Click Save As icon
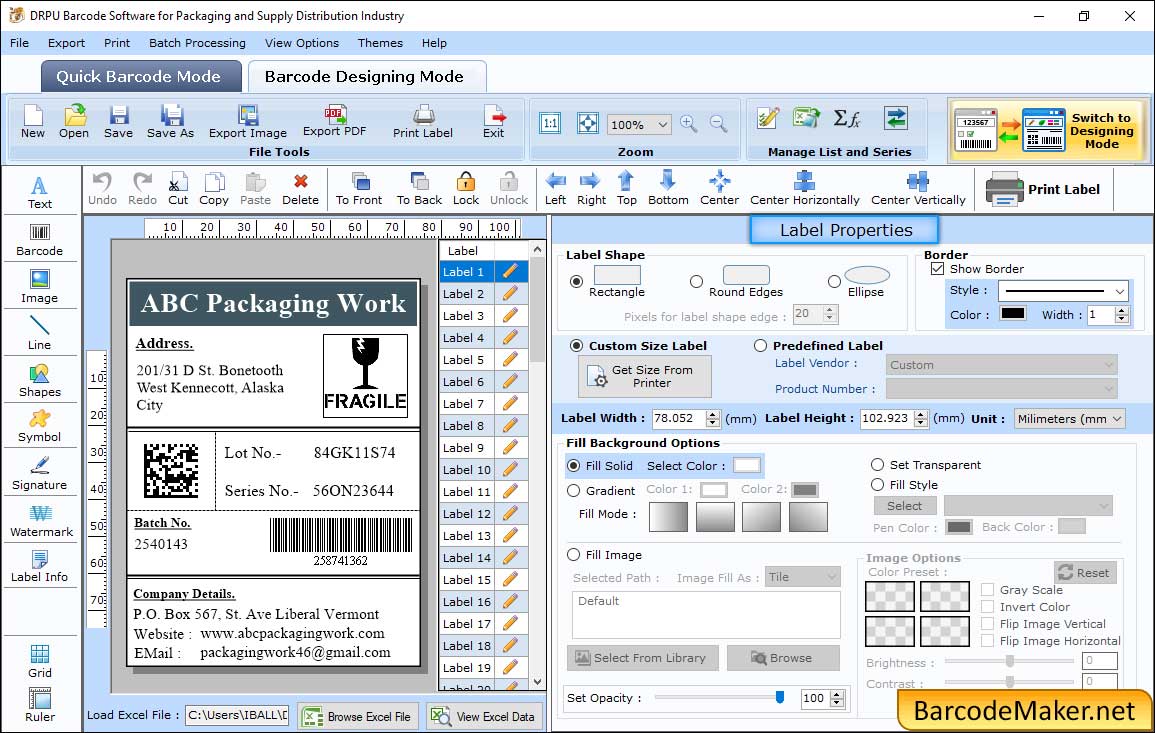Image resolution: width=1155 pixels, height=733 pixels. tap(170, 122)
